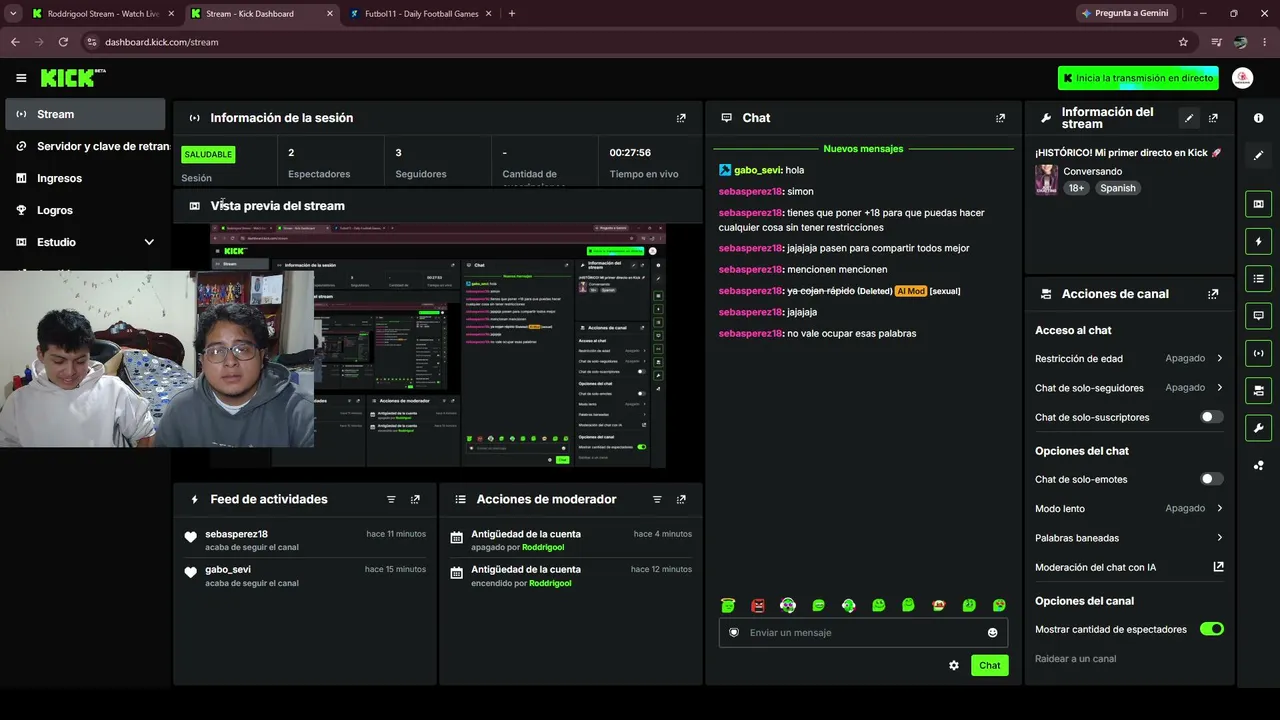Pop out the Información de la sesión panel

pos(681,118)
